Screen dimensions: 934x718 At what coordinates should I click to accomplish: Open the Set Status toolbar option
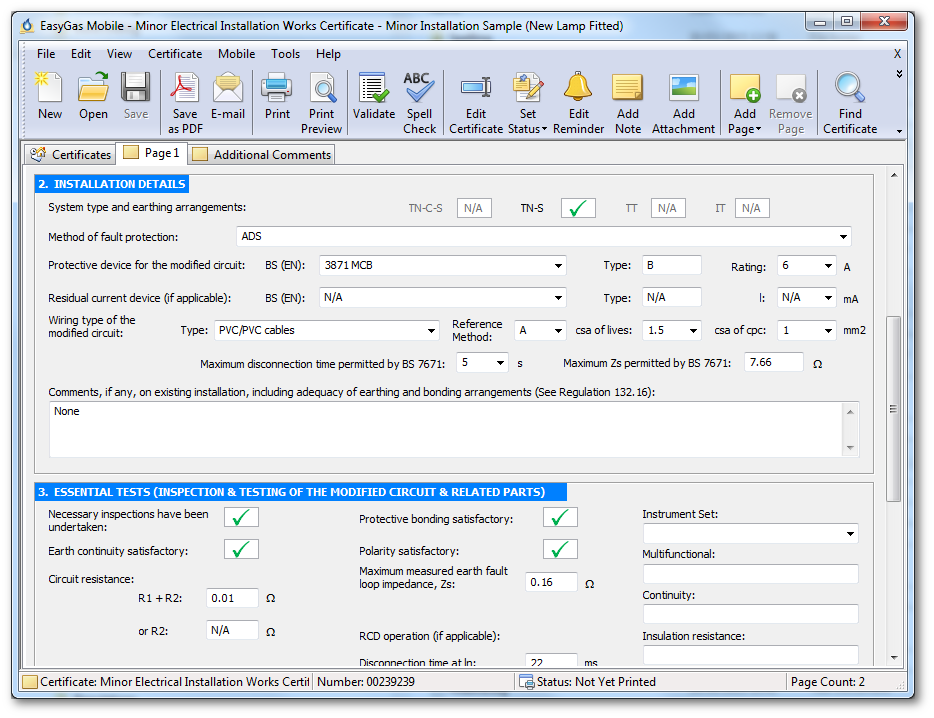coord(528,103)
